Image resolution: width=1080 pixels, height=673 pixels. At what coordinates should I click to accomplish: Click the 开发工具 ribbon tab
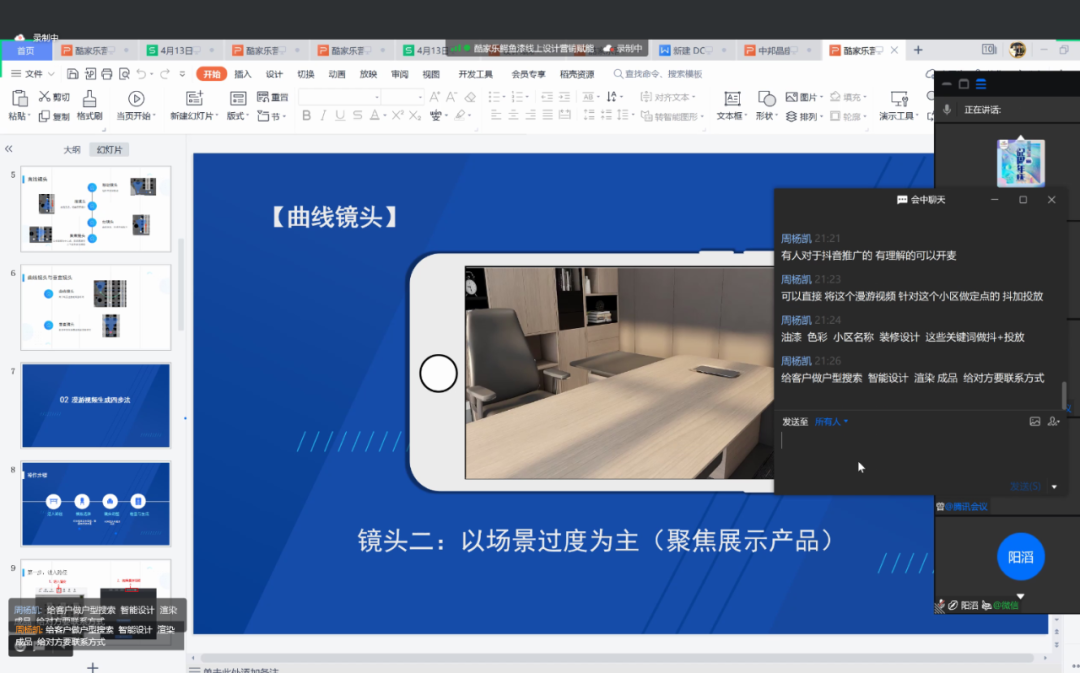pos(476,74)
